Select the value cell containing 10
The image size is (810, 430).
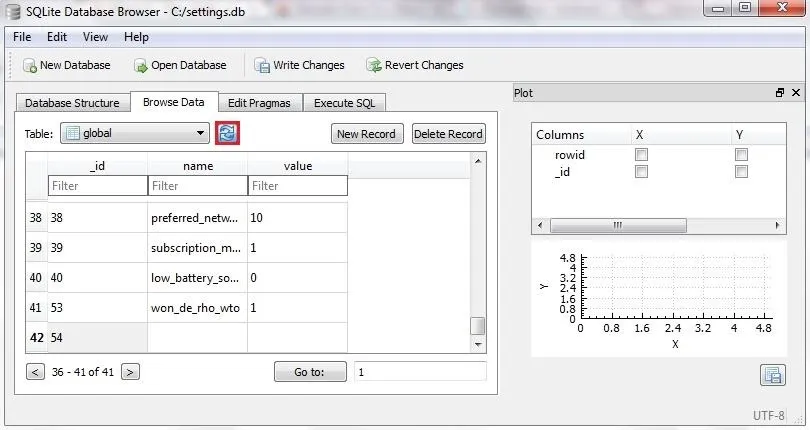[x=298, y=218]
